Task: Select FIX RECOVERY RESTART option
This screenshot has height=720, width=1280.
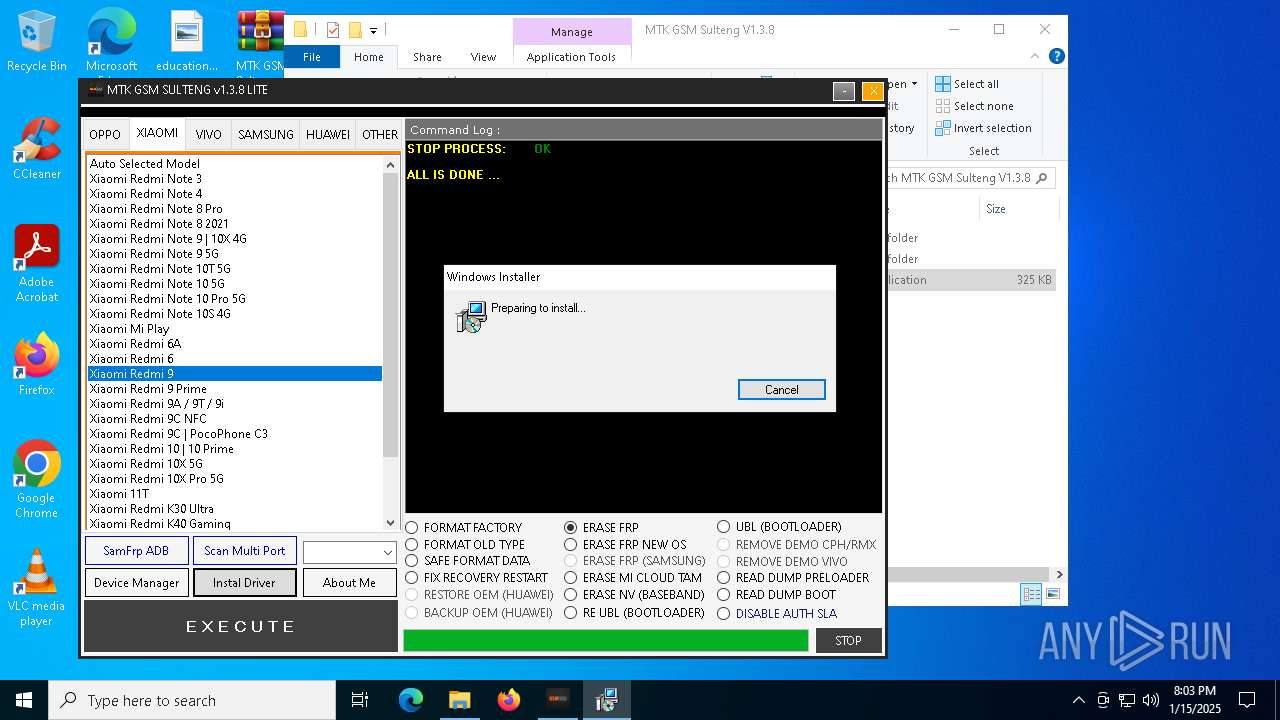Action: [477, 578]
